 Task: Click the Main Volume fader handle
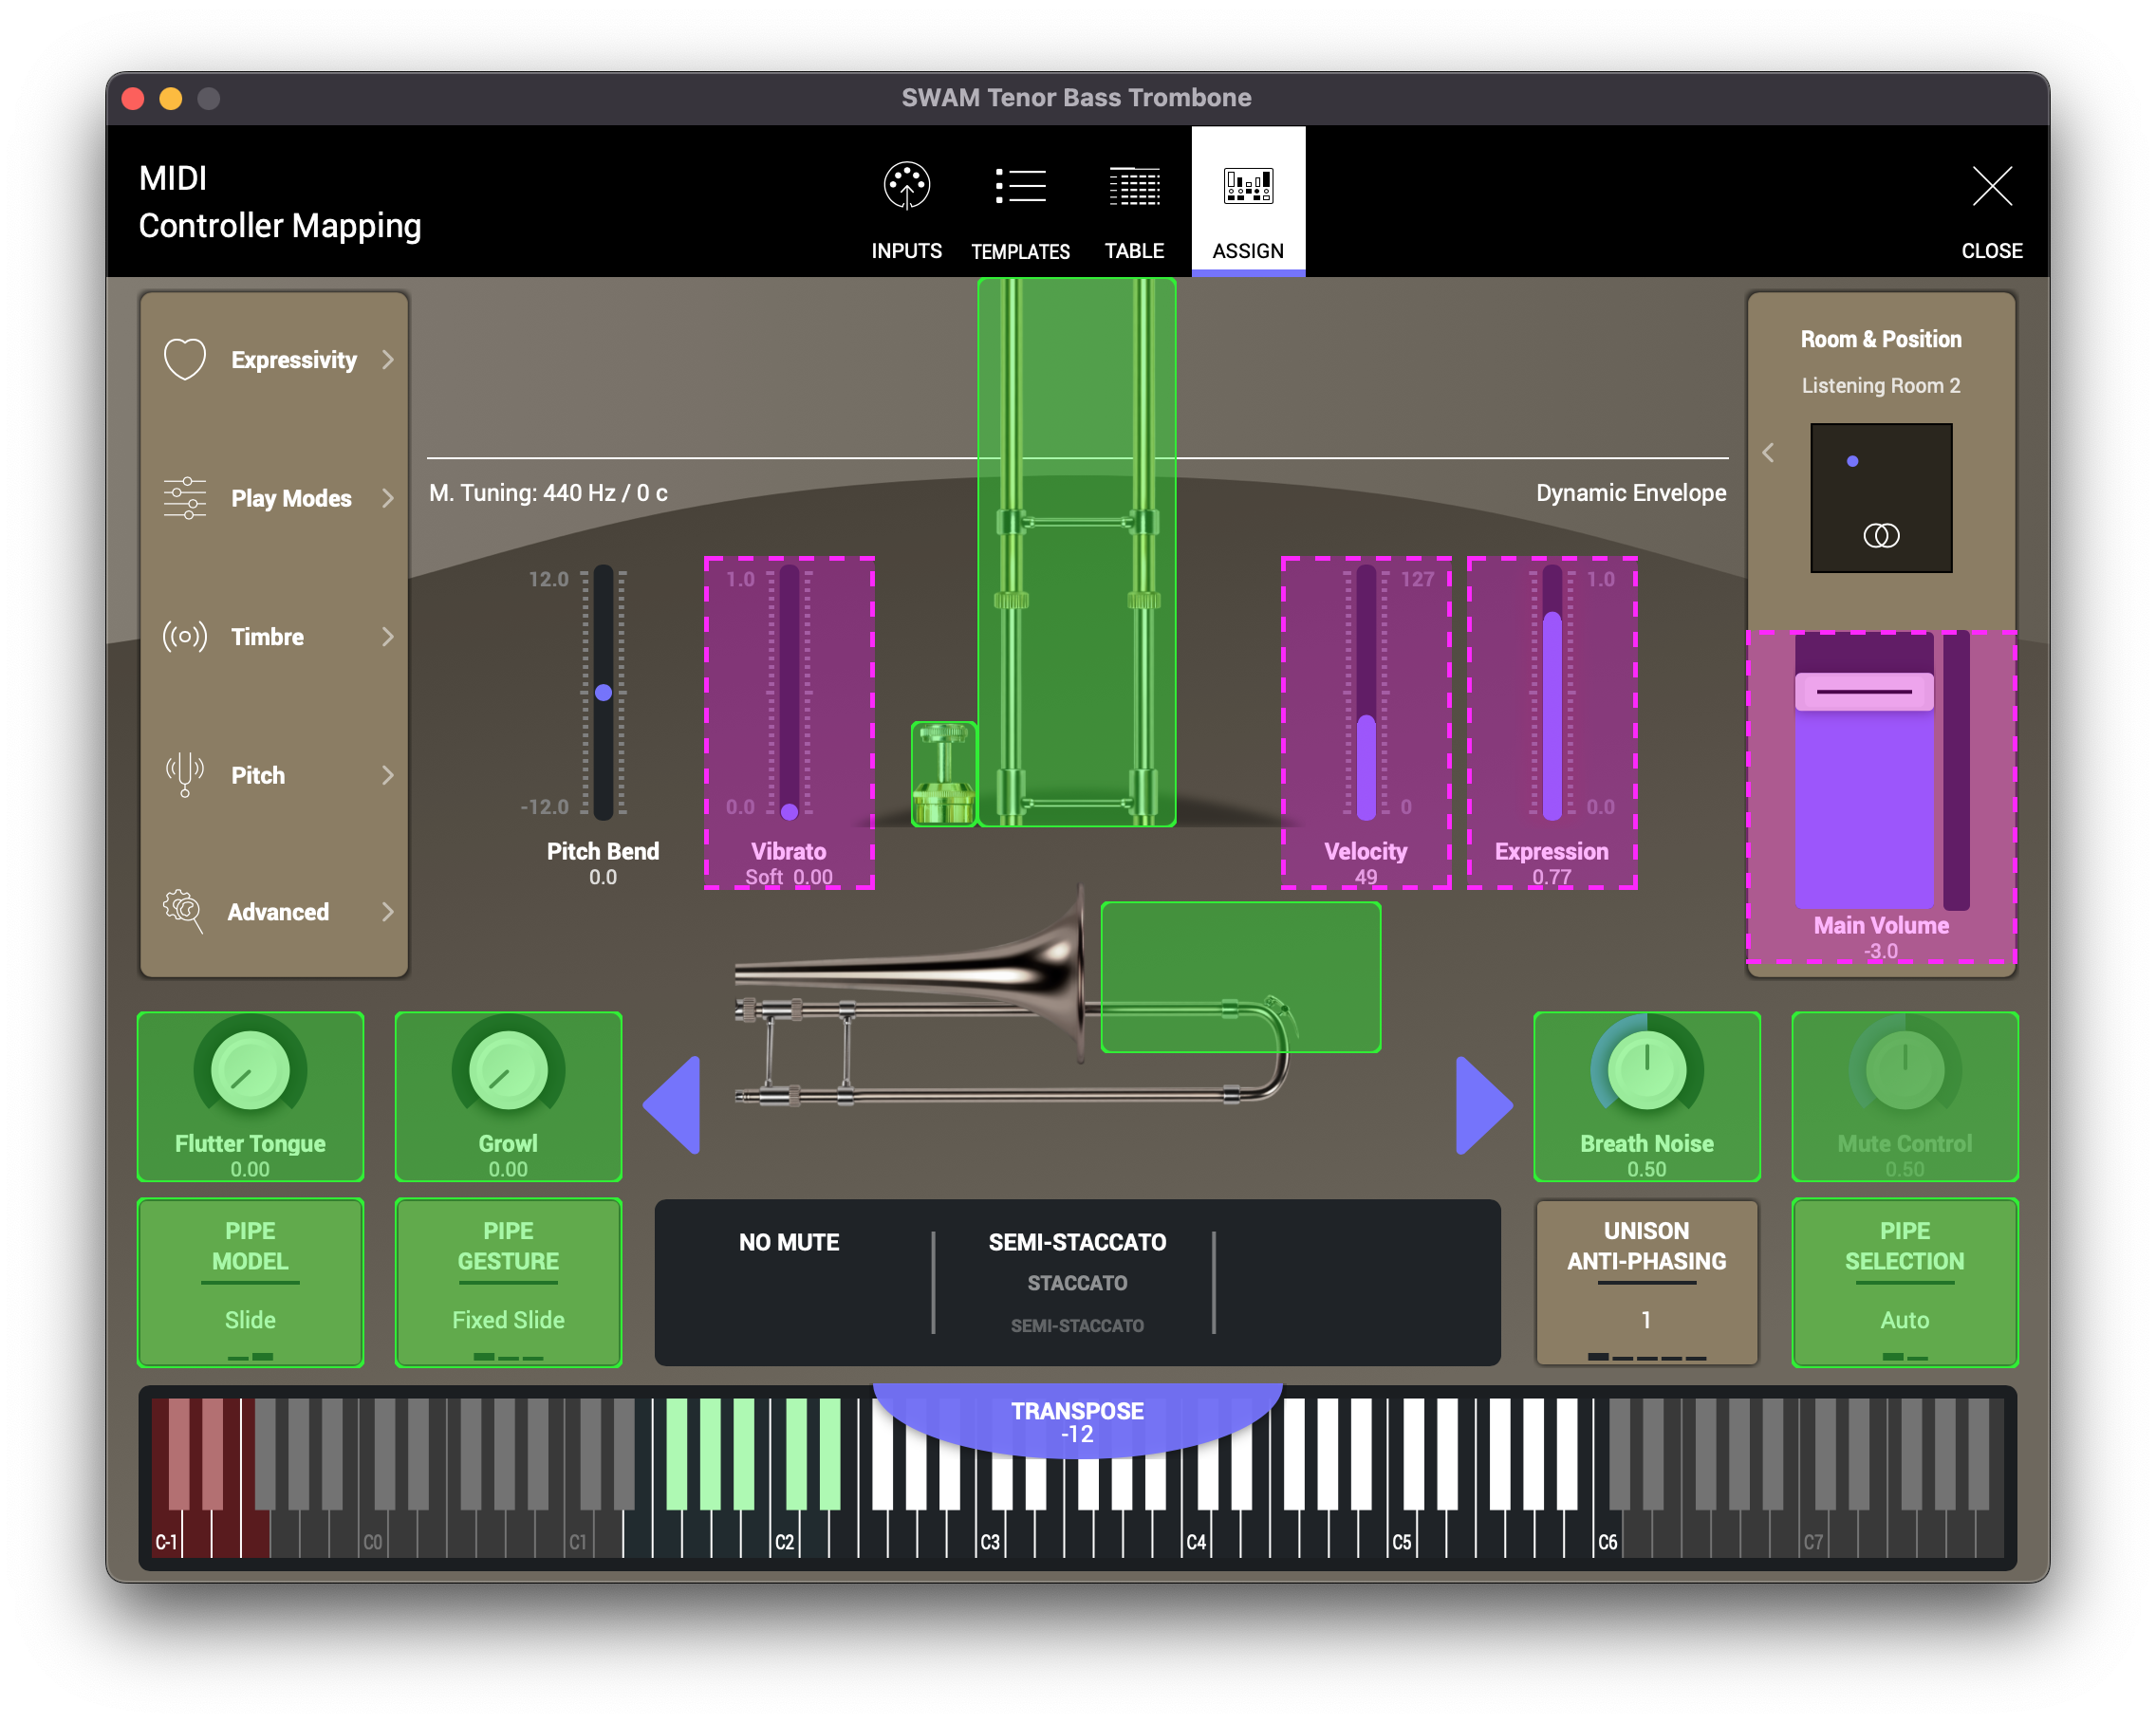[1863, 691]
